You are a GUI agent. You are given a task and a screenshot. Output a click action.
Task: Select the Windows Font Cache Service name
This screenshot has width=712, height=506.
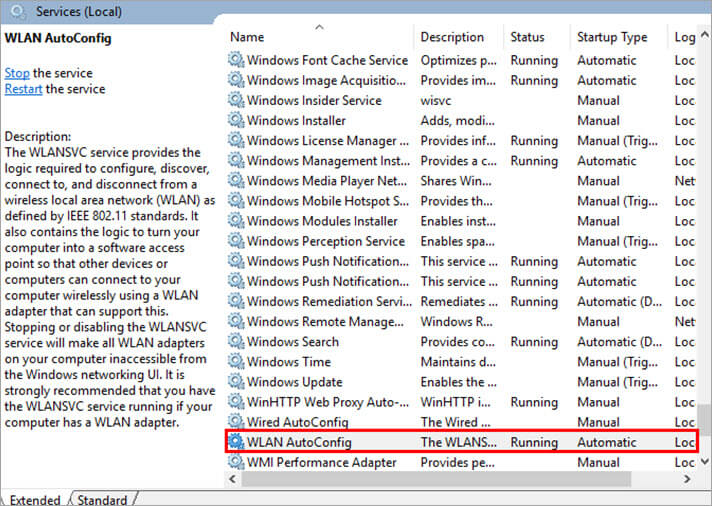pos(327,60)
